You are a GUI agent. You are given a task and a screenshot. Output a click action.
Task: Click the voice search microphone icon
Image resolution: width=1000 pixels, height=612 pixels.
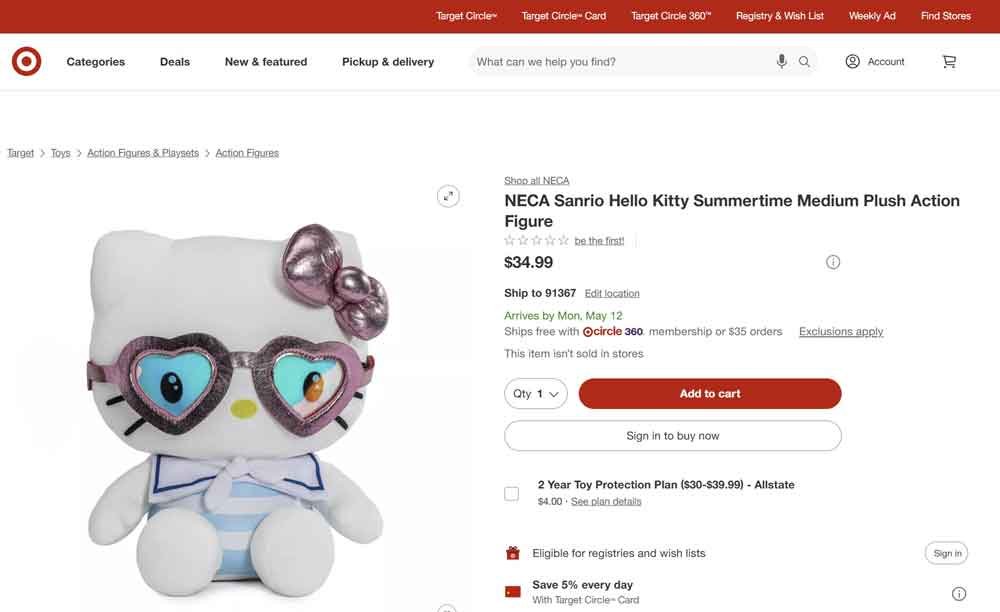tap(781, 61)
